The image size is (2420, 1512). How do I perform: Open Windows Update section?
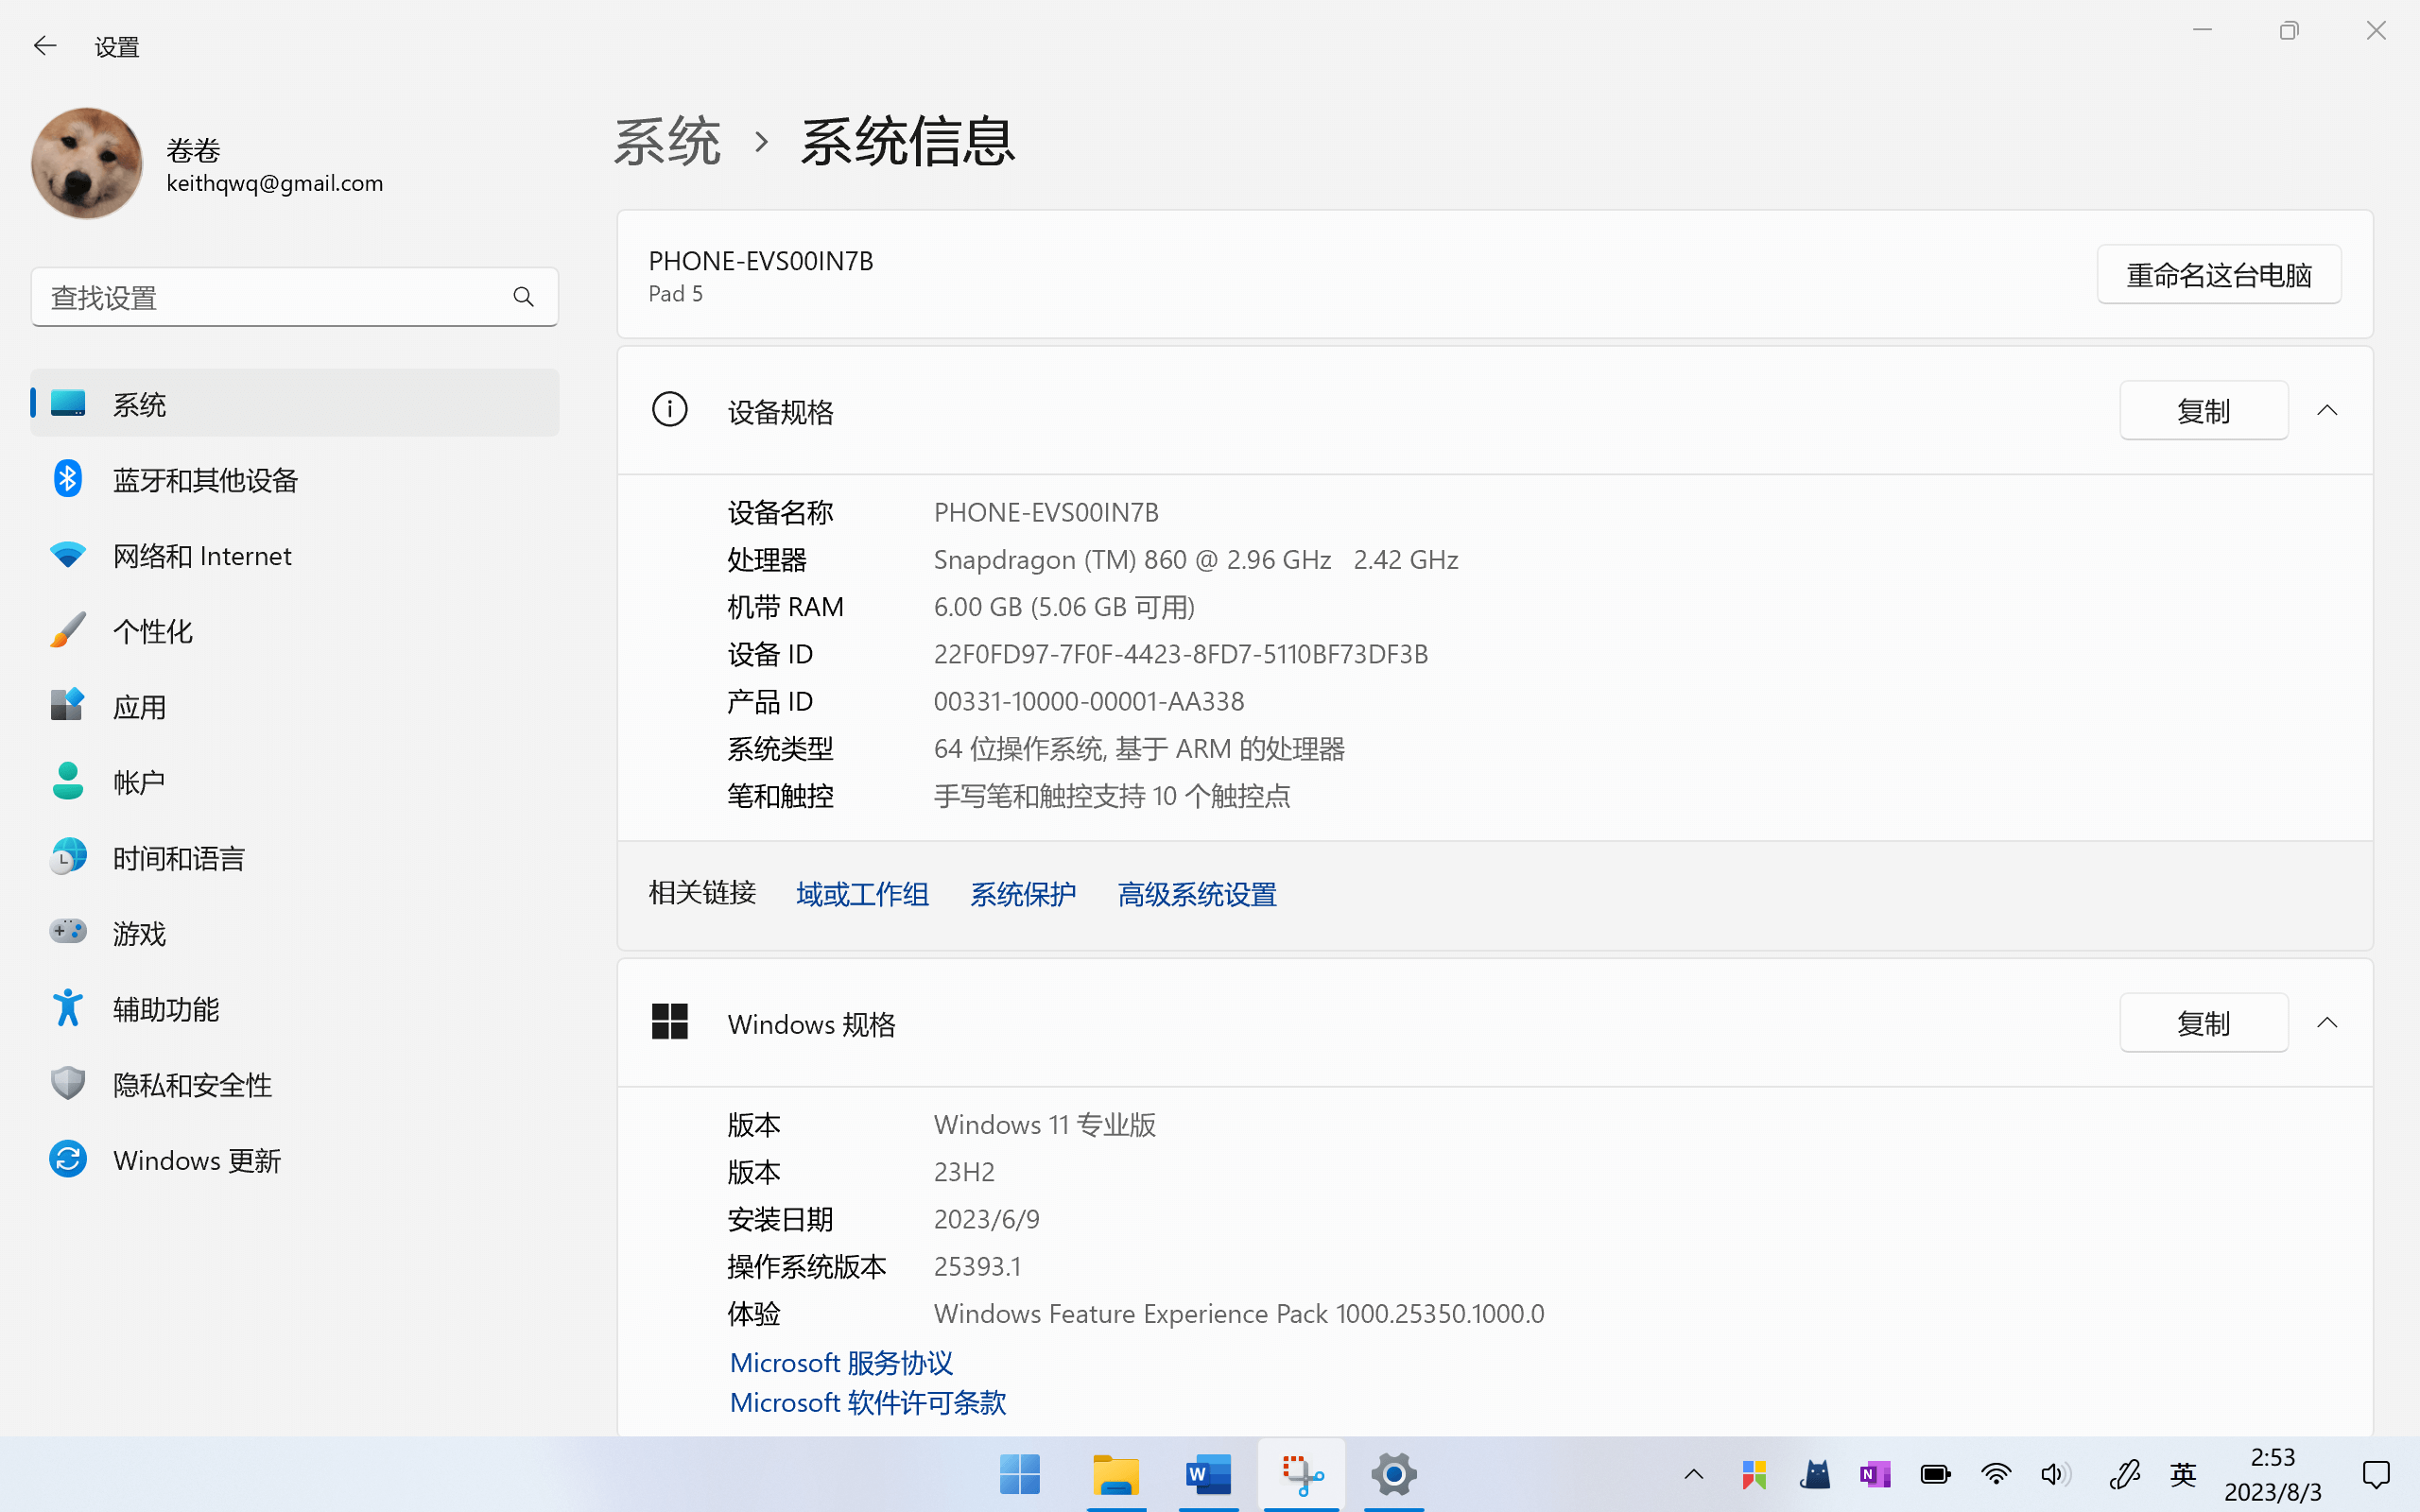[x=196, y=1160]
